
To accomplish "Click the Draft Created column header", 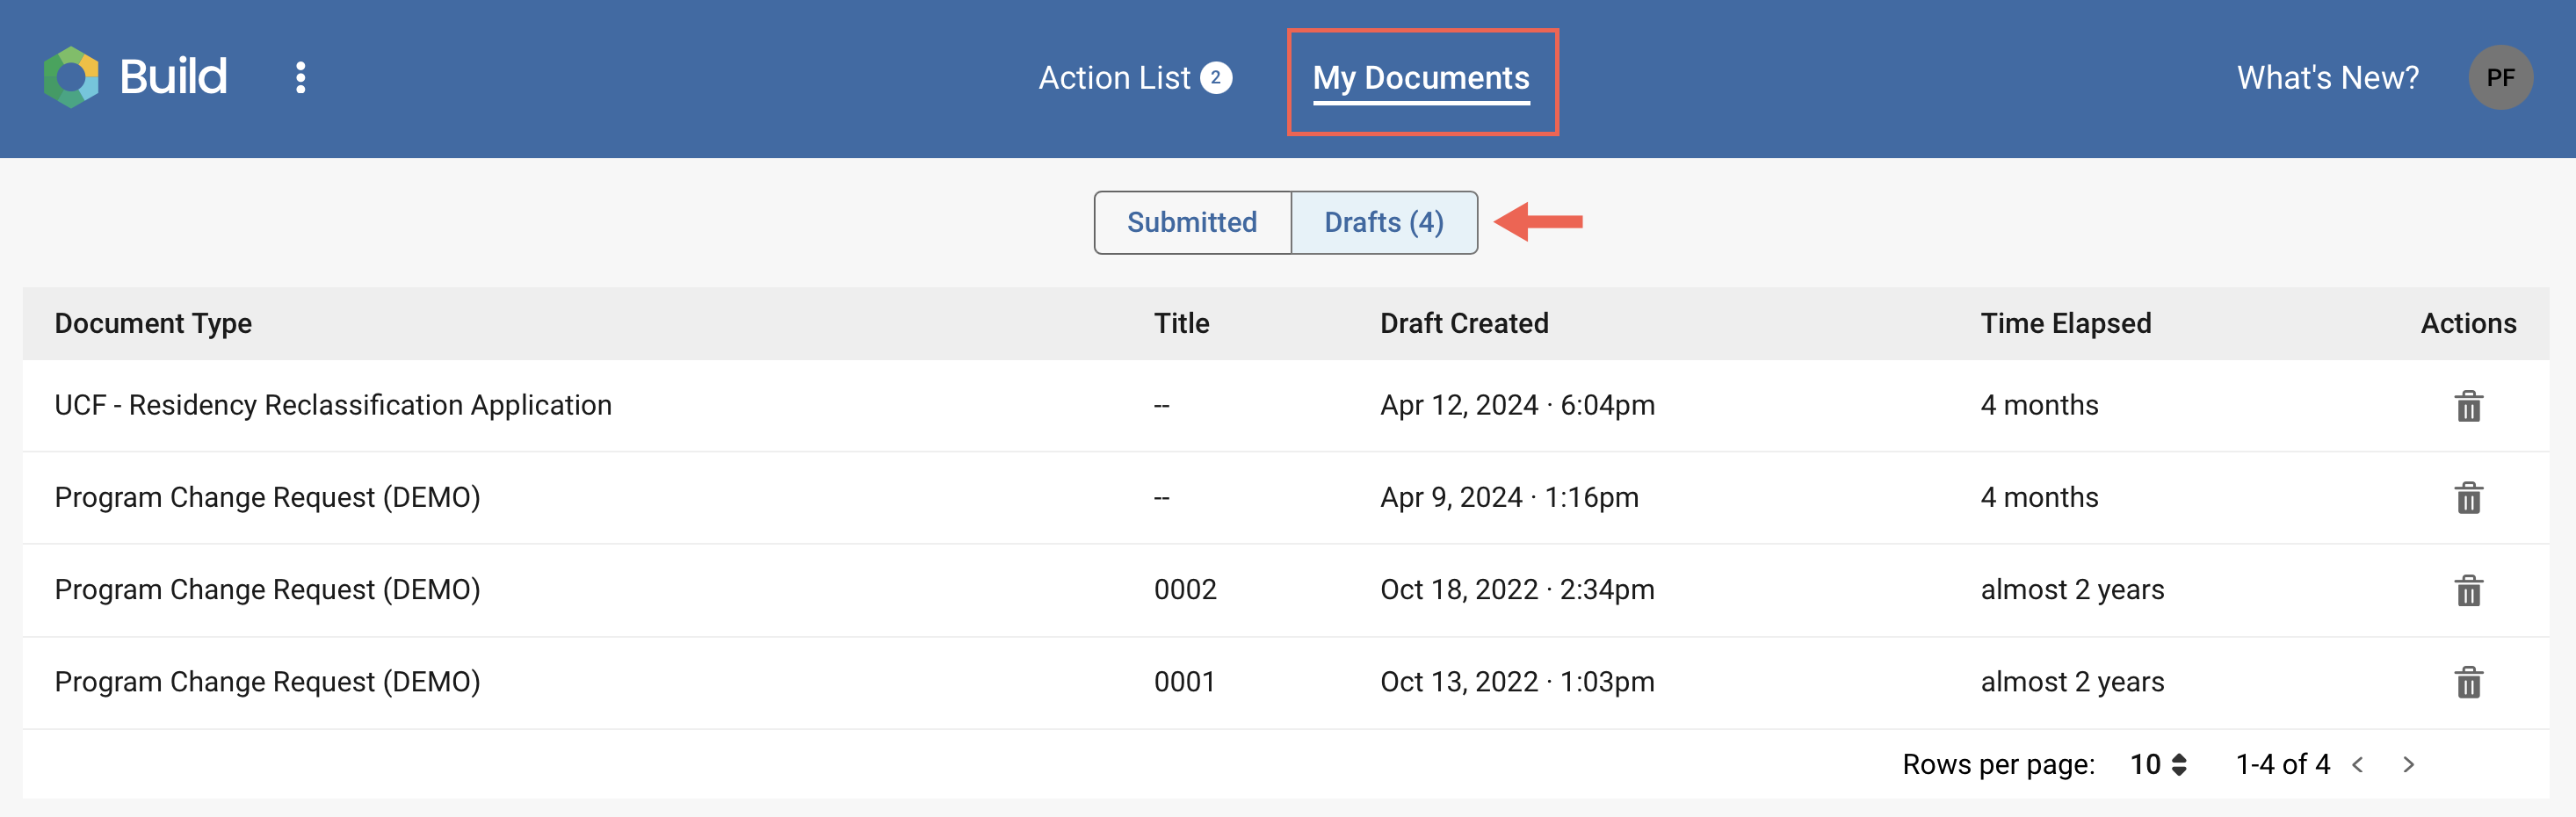I will point(1464,322).
